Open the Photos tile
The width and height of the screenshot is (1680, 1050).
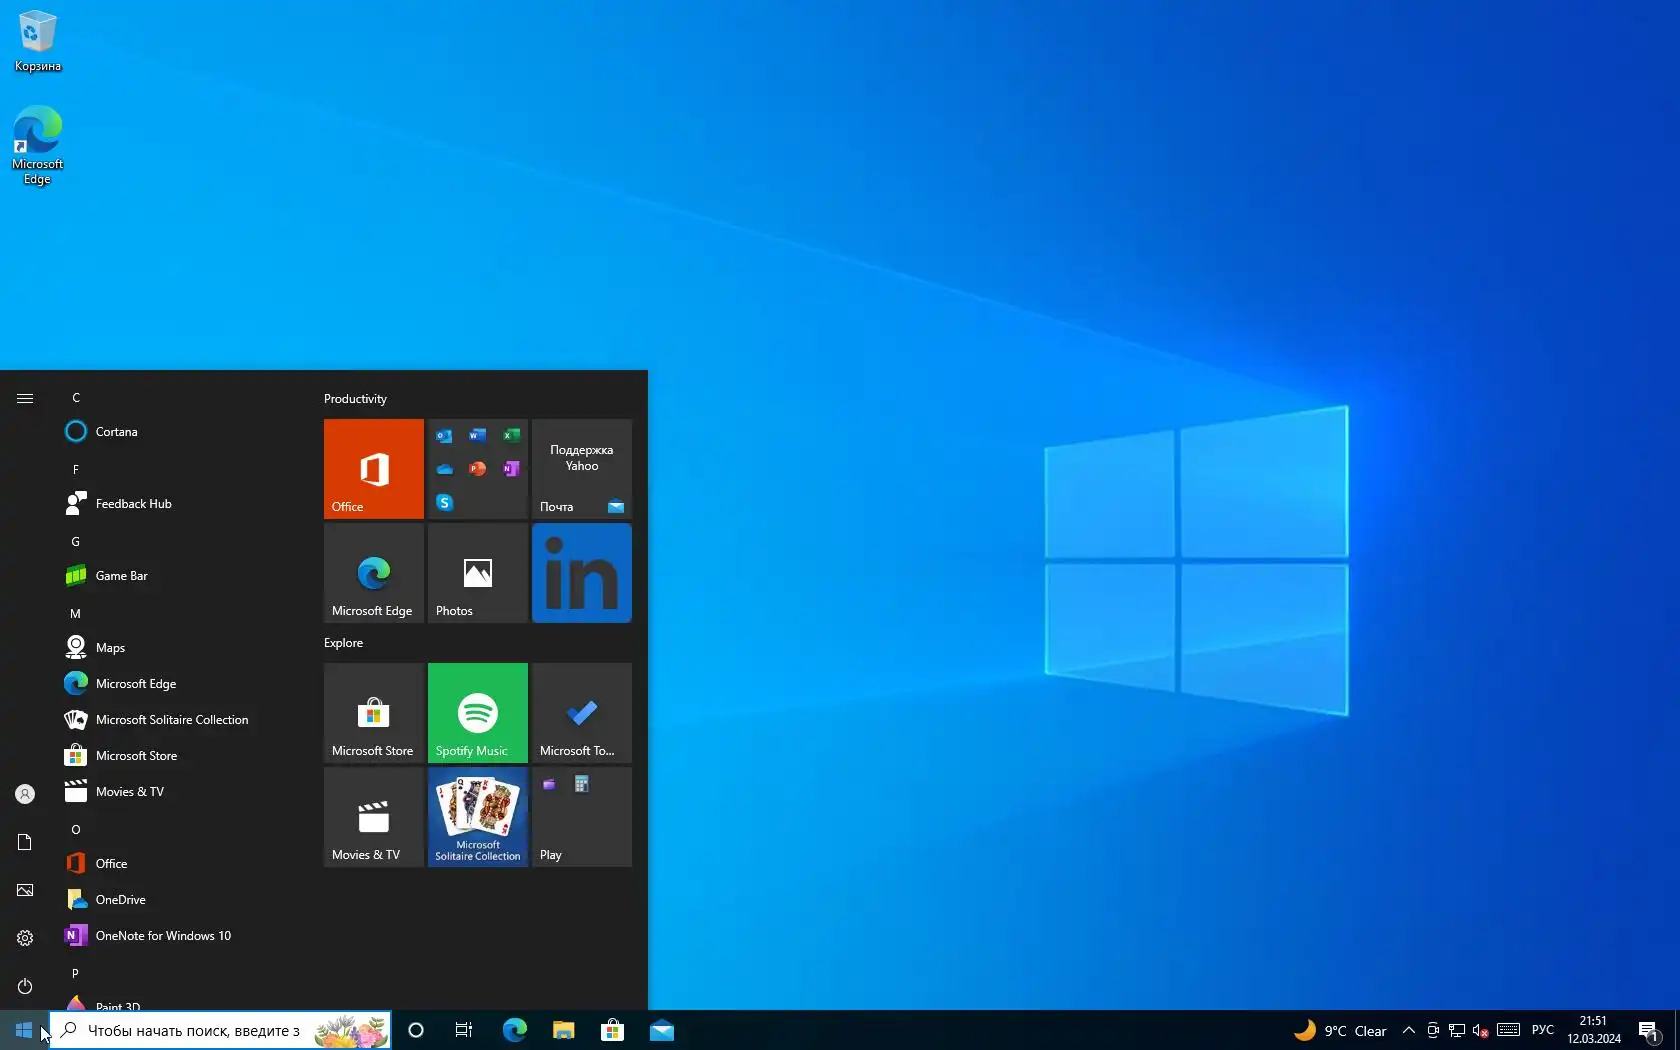click(478, 573)
